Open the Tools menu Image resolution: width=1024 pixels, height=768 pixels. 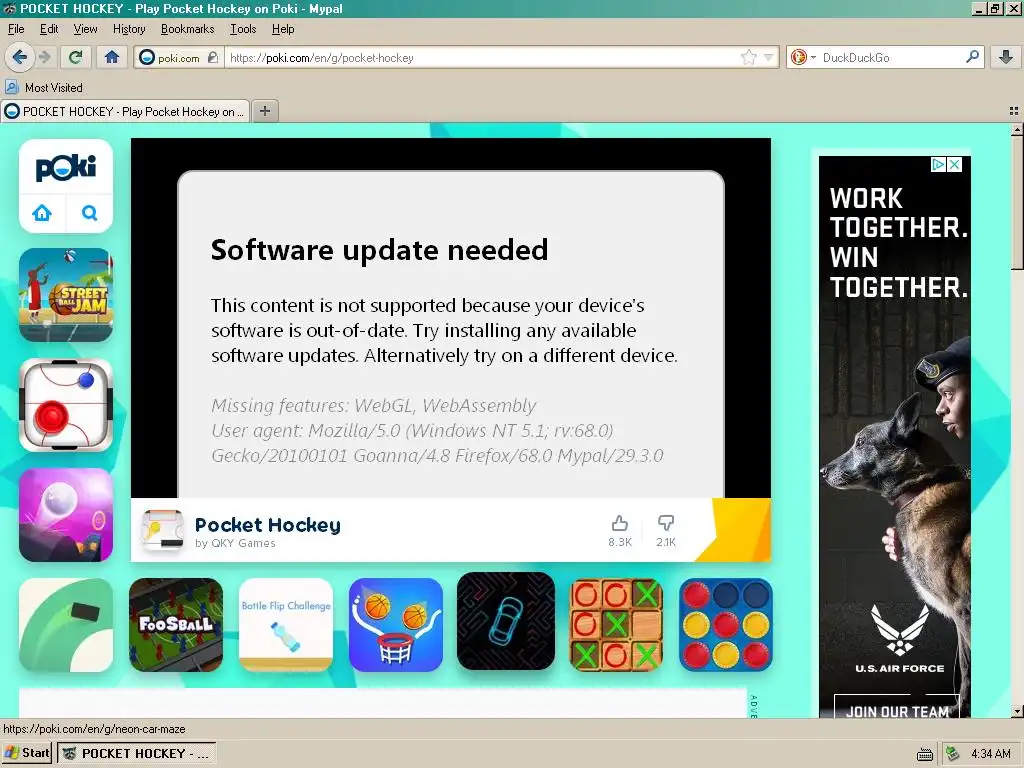tap(243, 29)
